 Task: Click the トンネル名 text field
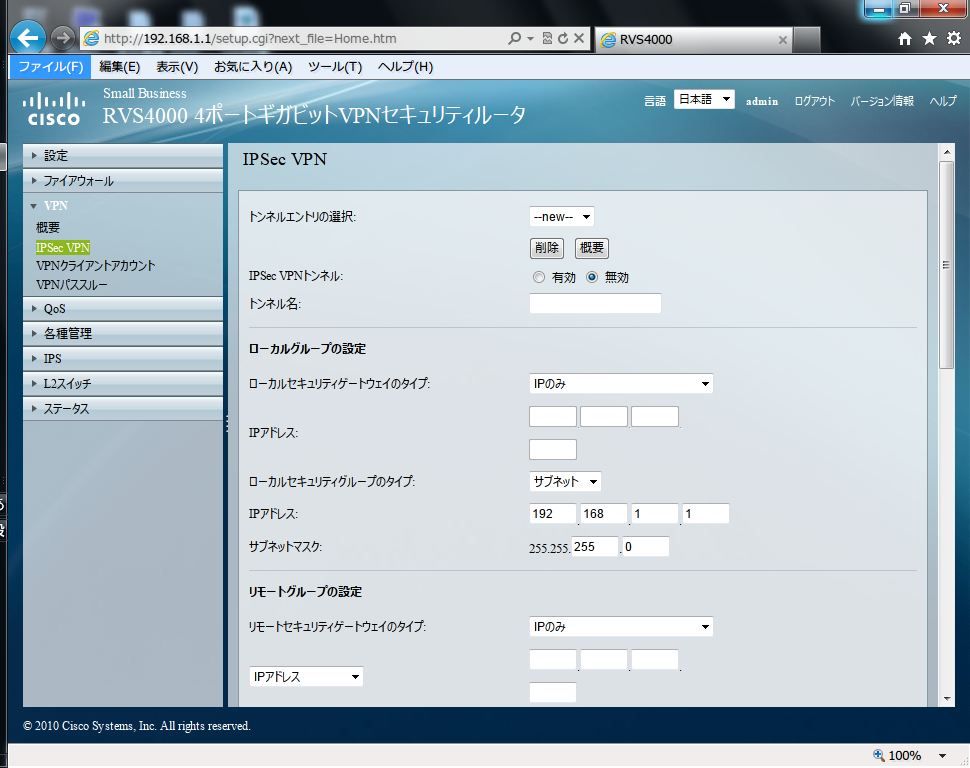click(595, 304)
